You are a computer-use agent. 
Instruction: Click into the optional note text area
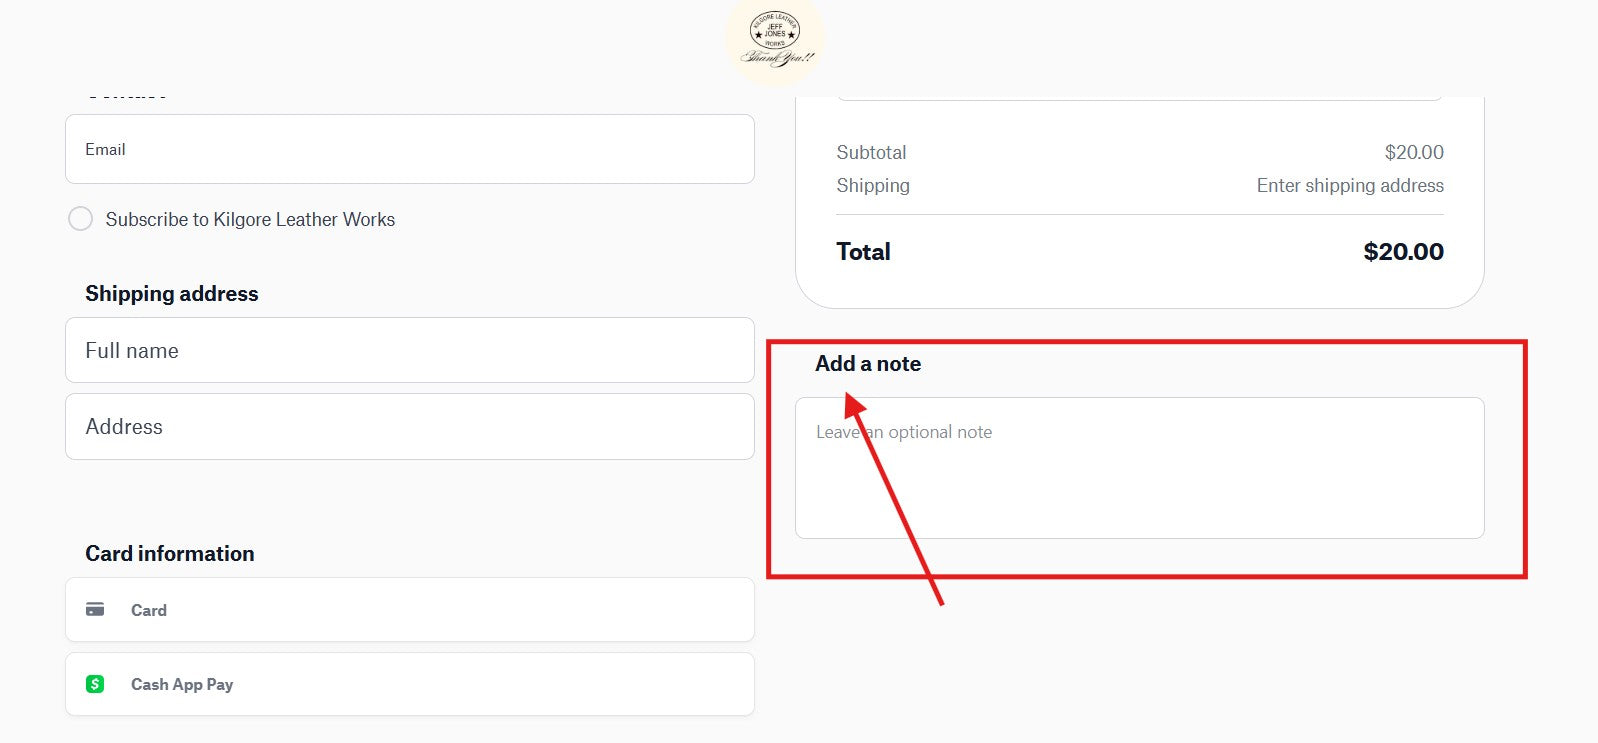(1140, 468)
